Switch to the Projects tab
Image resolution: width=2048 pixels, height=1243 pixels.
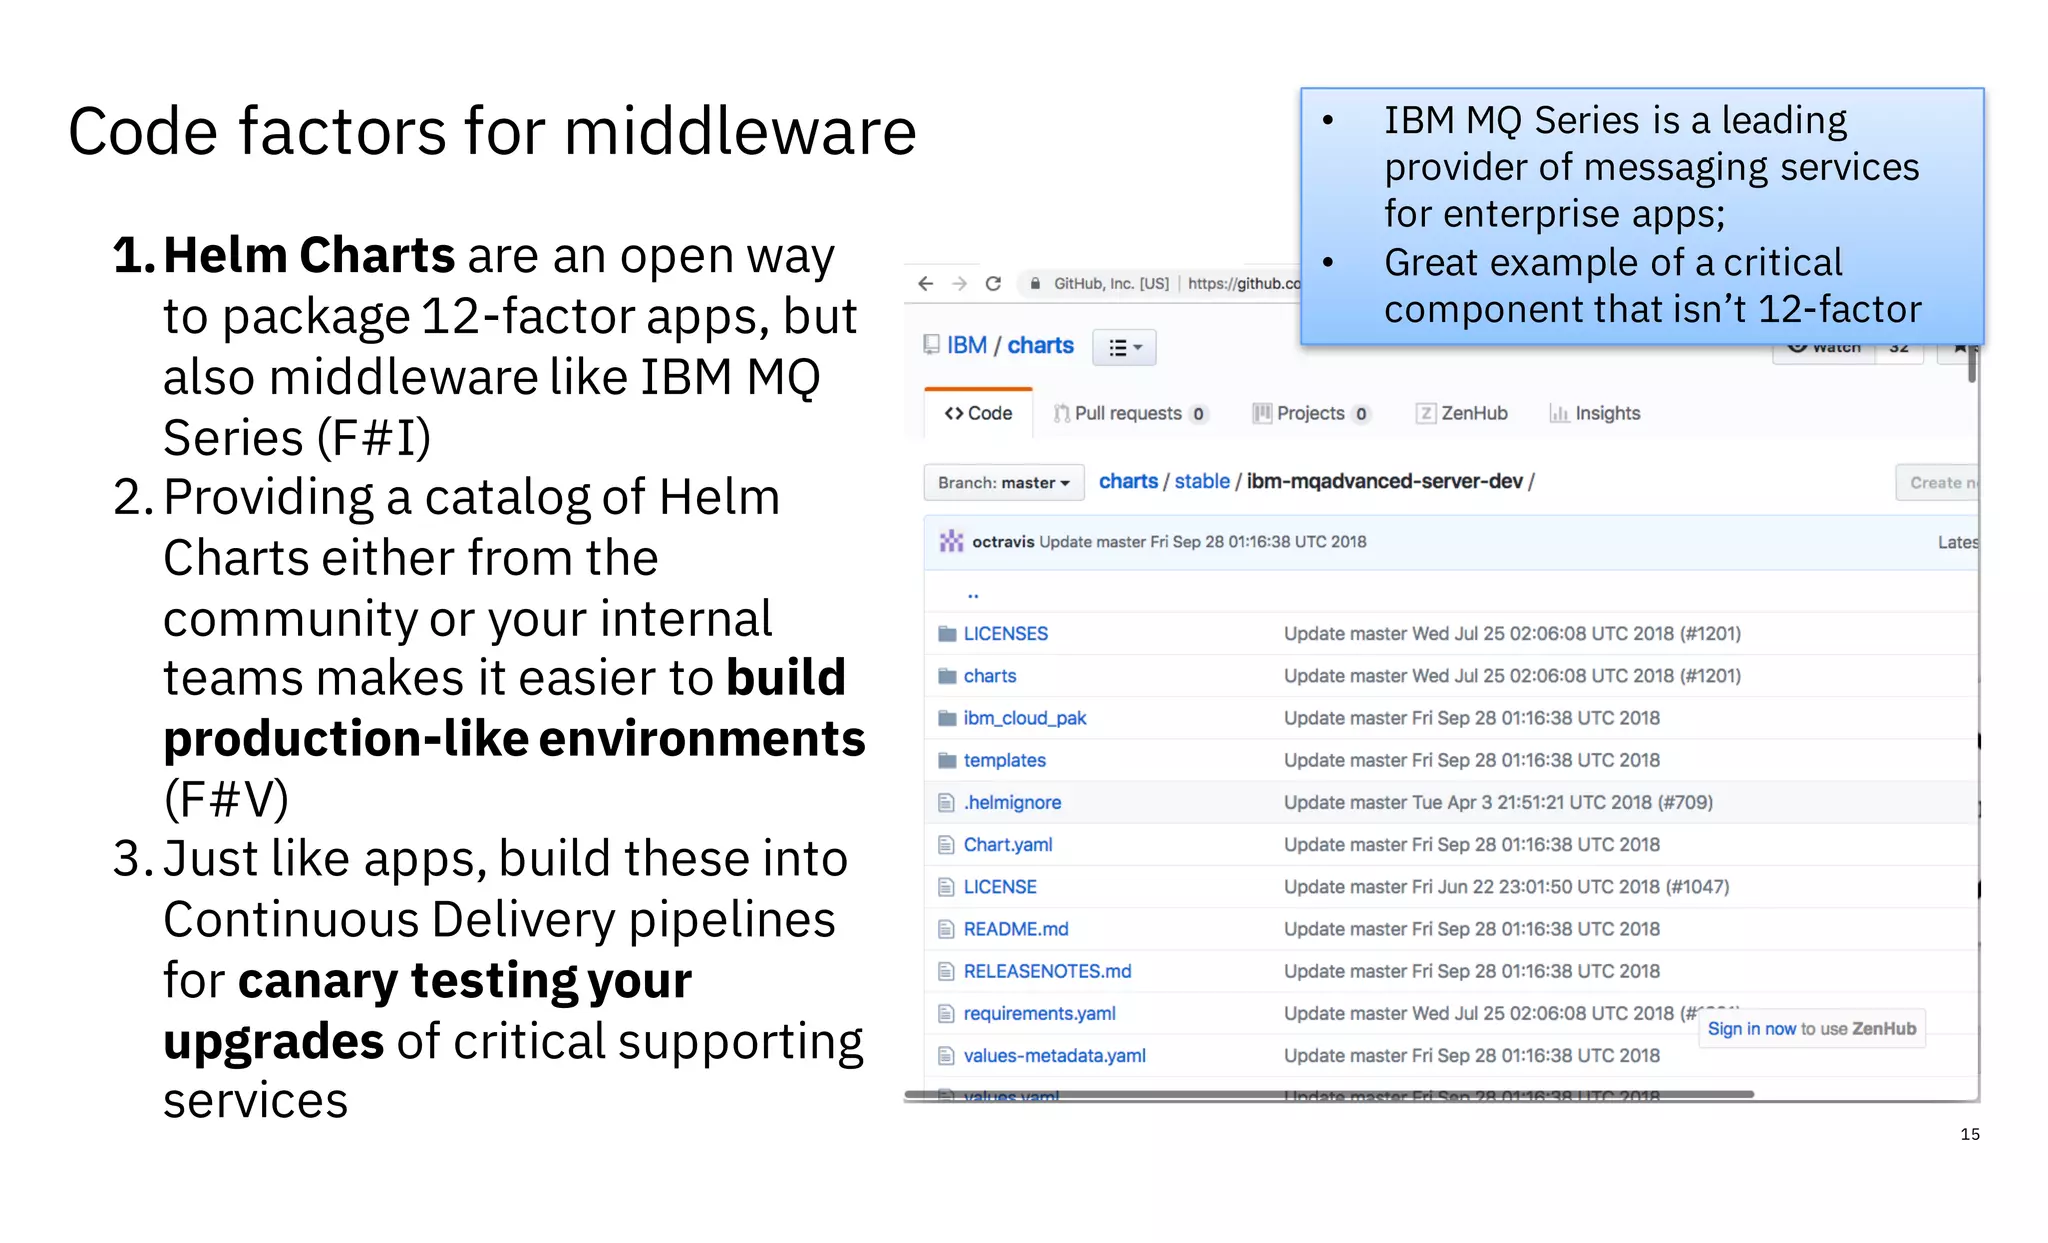1312,413
